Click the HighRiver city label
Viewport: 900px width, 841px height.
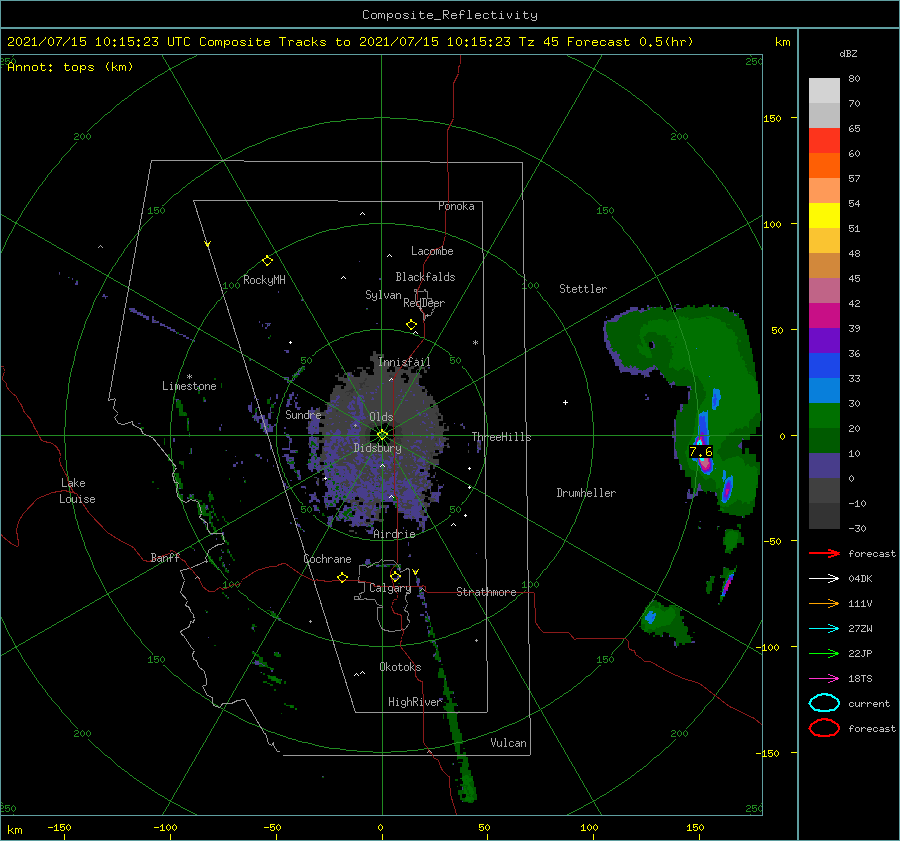[415, 702]
